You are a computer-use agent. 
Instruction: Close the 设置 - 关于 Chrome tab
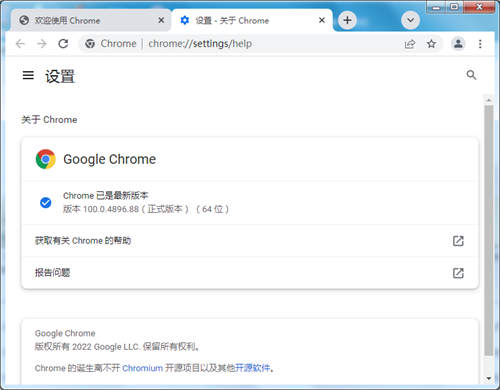(x=322, y=20)
